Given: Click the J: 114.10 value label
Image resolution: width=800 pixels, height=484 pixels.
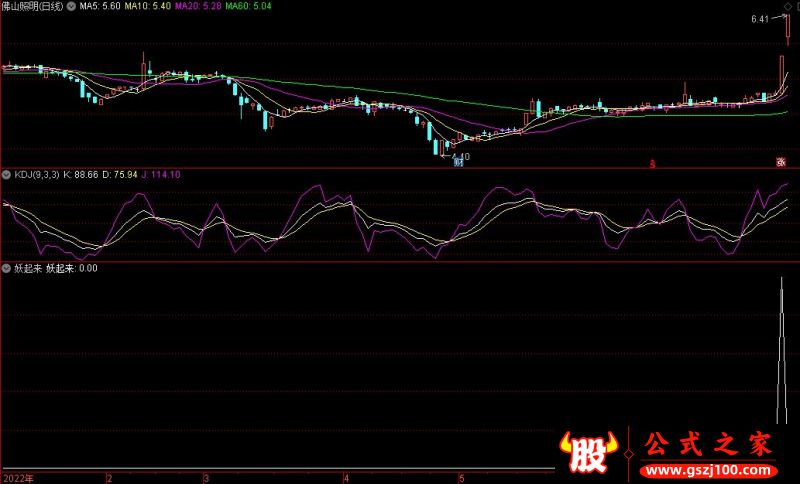Looking at the screenshot, I should tap(160, 174).
